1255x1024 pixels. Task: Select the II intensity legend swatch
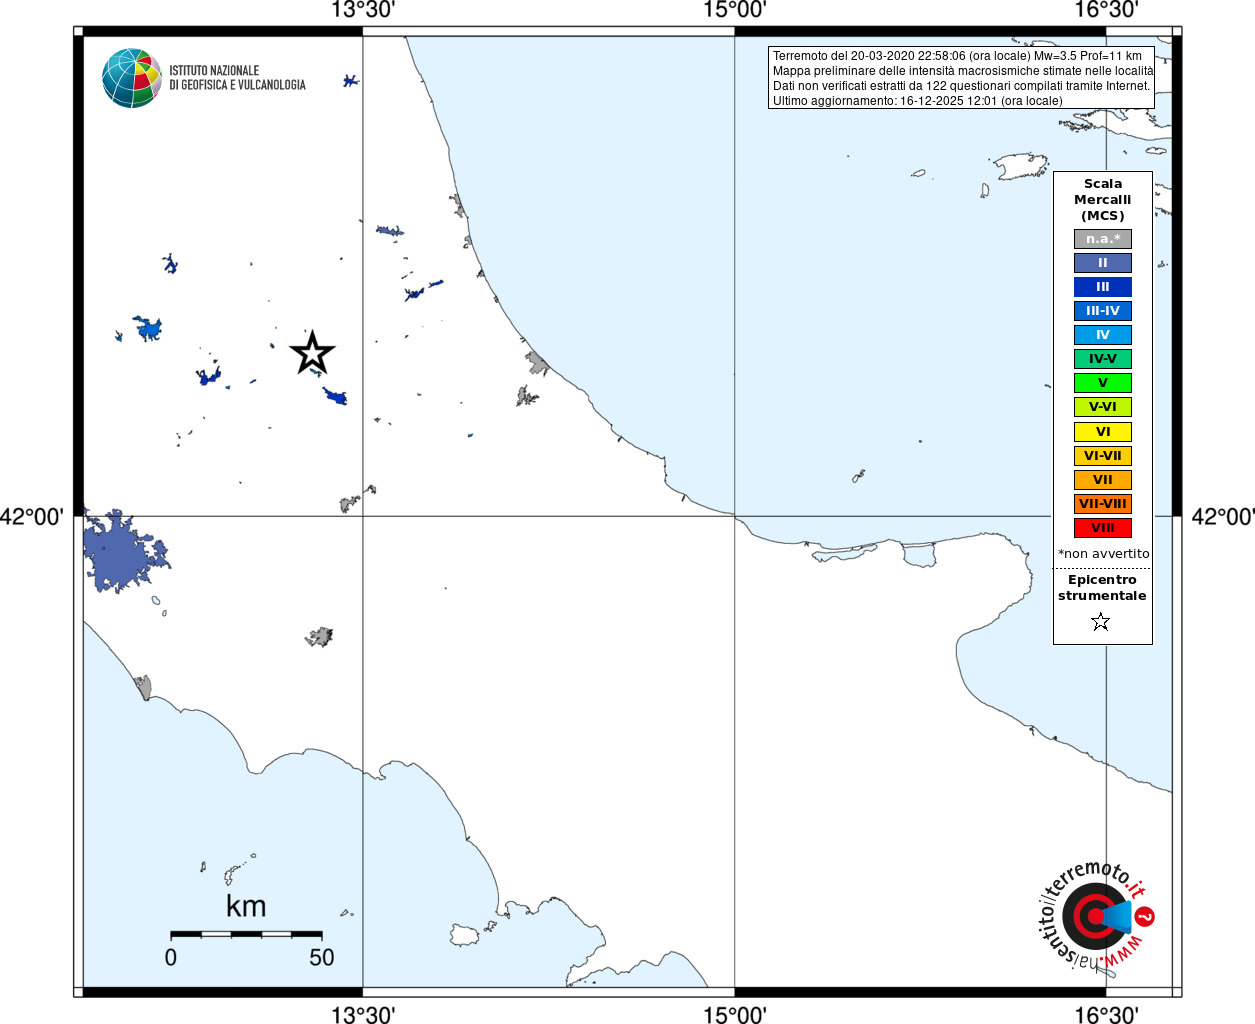click(x=1103, y=263)
